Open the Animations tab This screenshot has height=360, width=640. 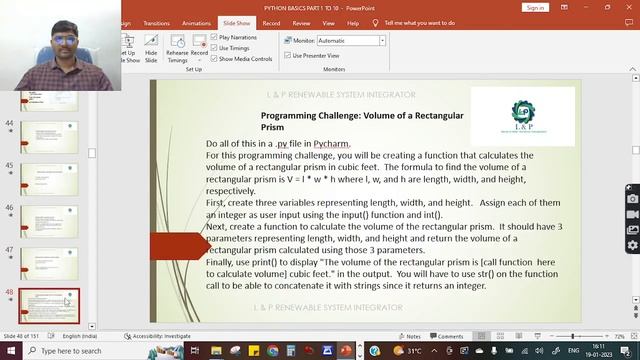tap(196, 23)
